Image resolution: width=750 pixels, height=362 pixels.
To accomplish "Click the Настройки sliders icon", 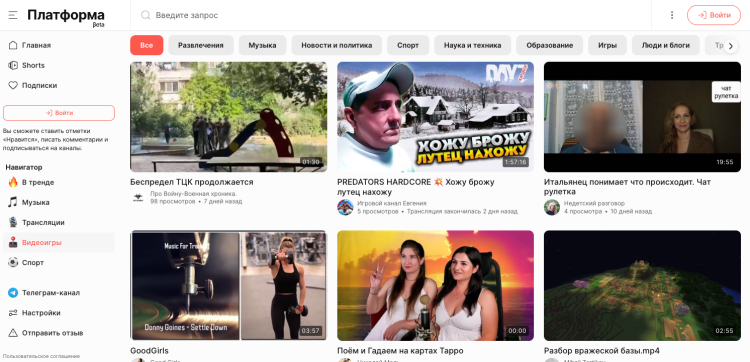I will click(13, 313).
